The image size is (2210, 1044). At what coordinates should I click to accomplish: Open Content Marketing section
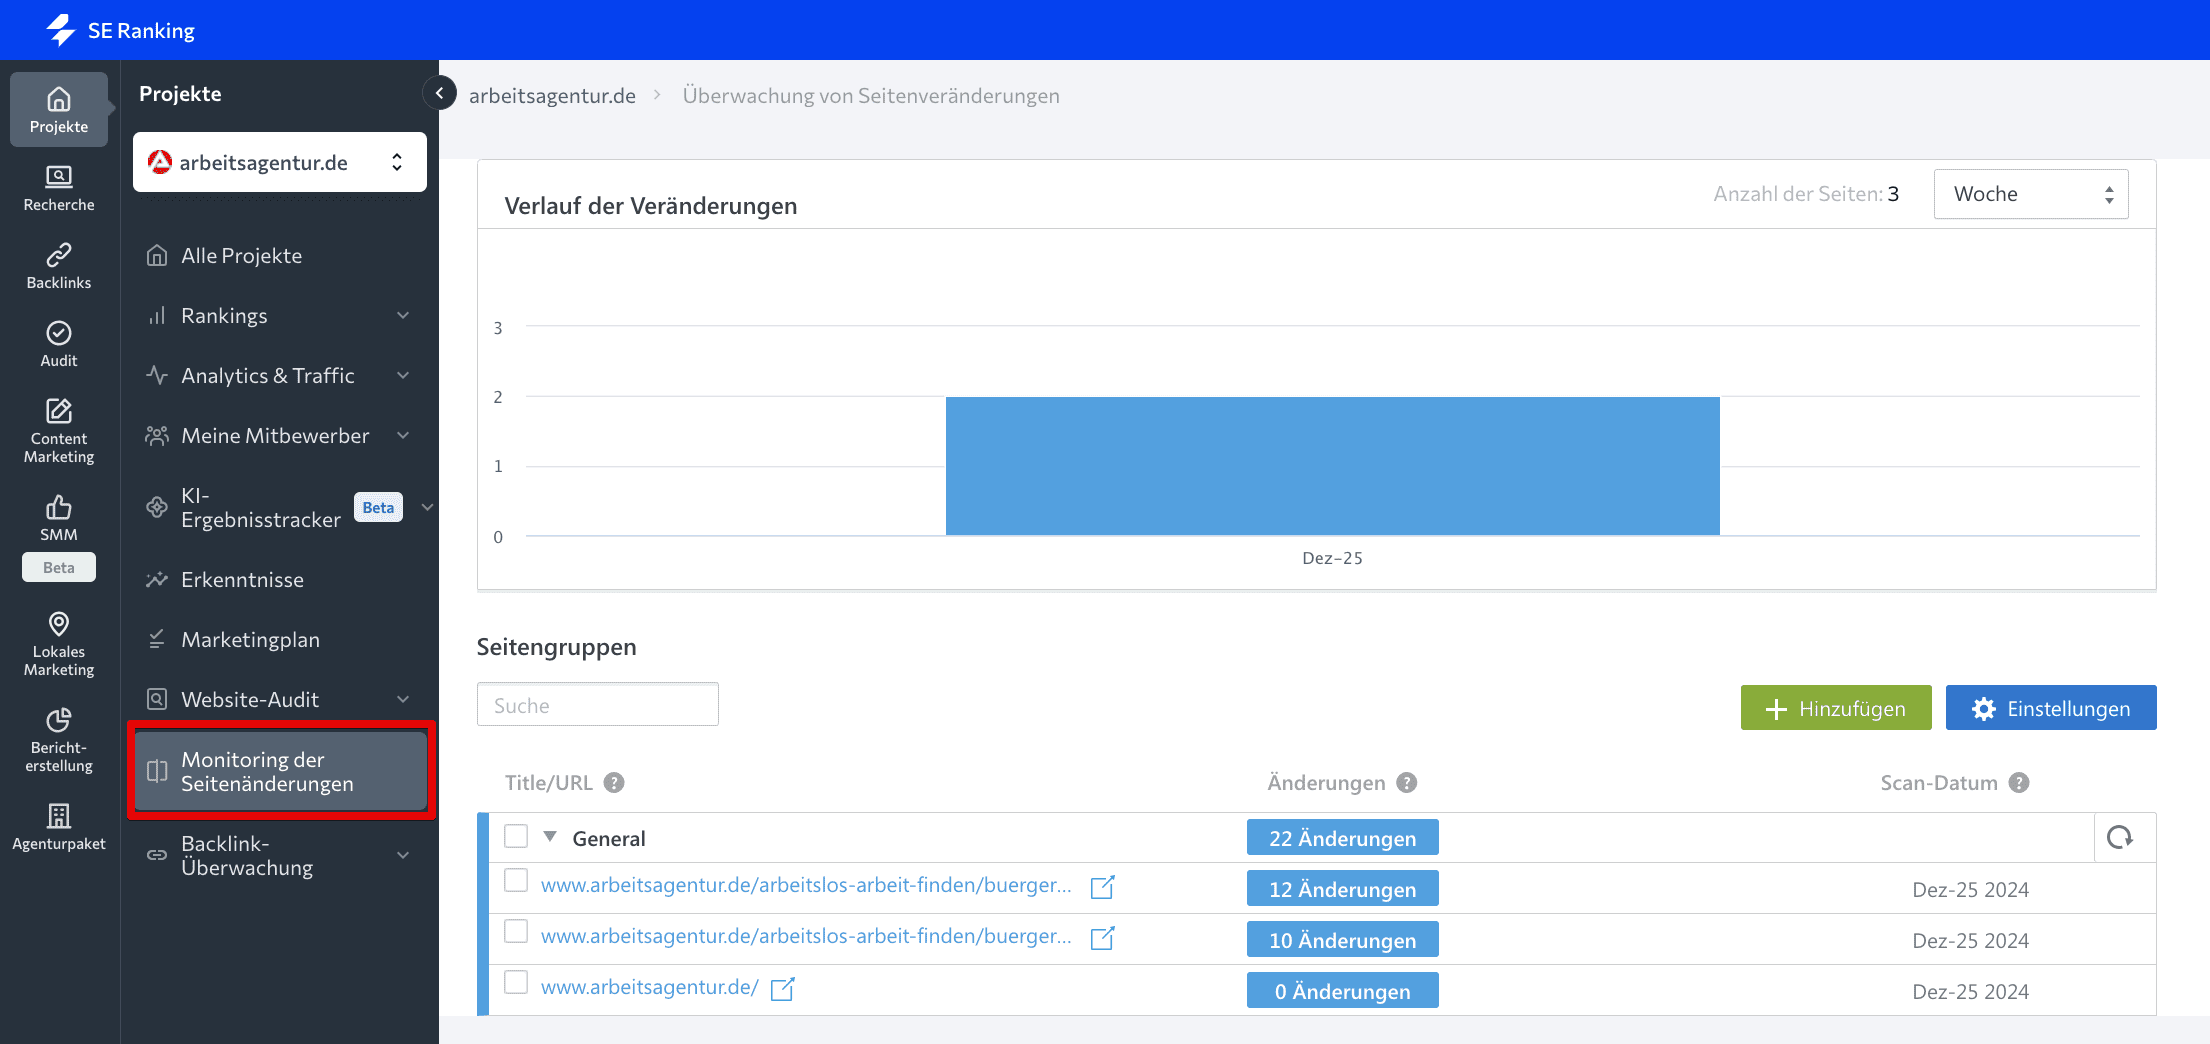(x=59, y=431)
